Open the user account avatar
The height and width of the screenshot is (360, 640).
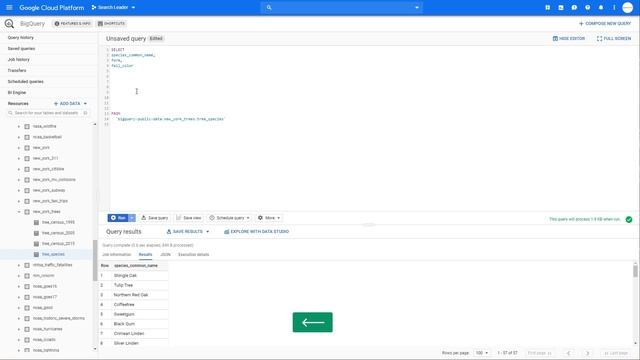[627, 7]
